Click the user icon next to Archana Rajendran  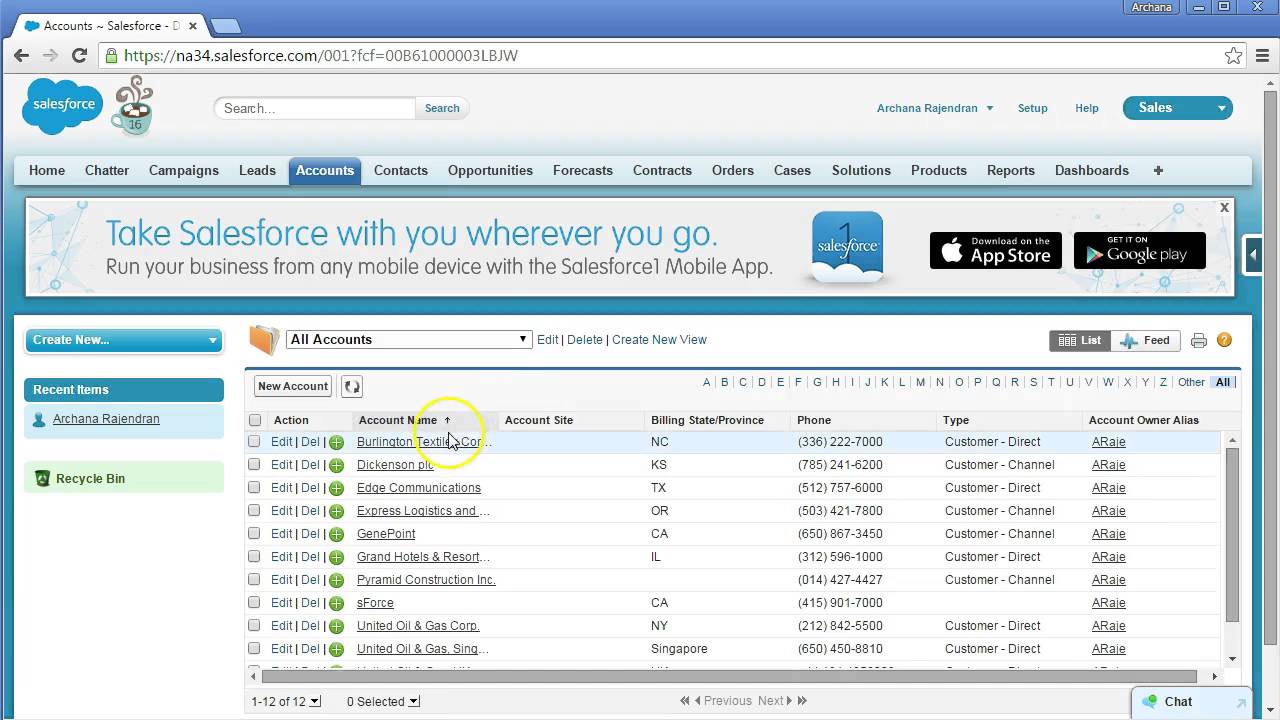pyautogui.click(x=39, y=420)
